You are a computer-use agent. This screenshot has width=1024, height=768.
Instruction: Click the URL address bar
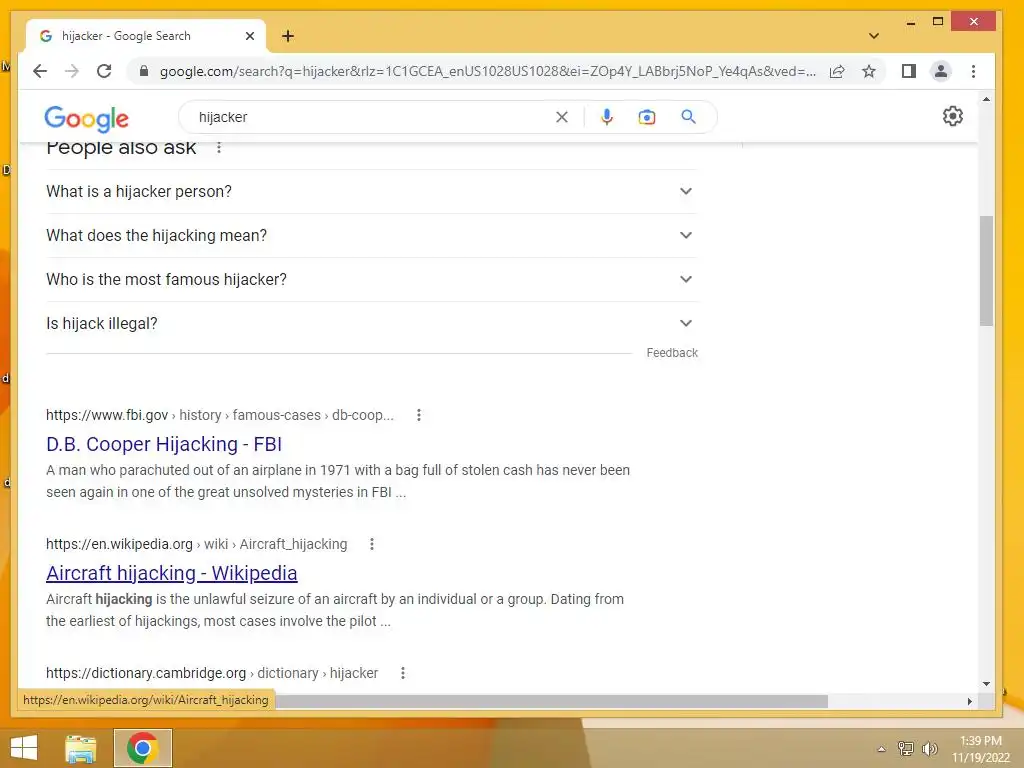click(x=487, y=71)
